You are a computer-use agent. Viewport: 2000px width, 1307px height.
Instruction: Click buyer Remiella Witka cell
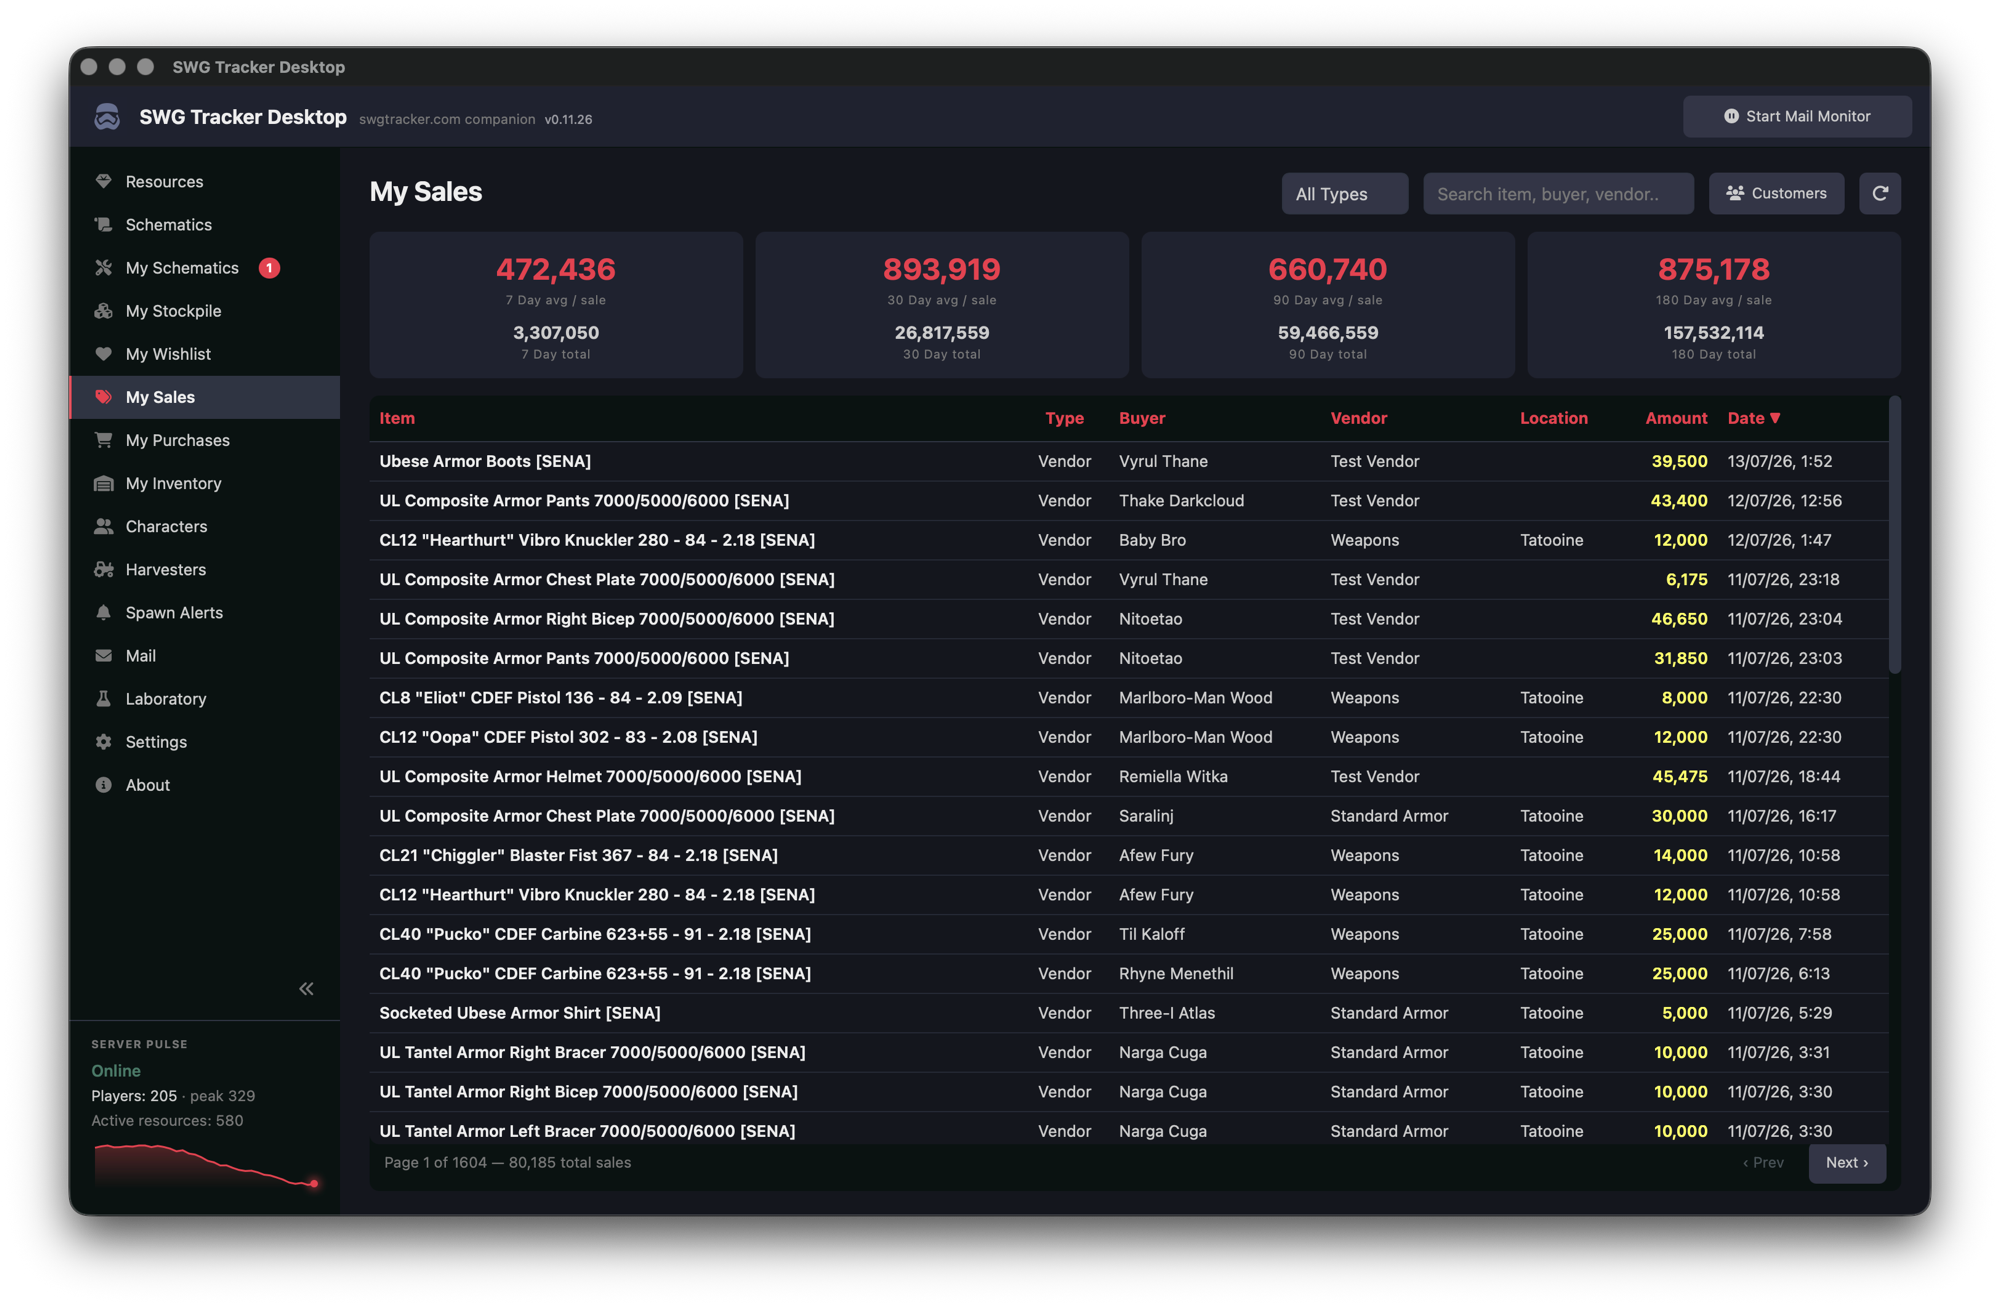click(1173, 776)
